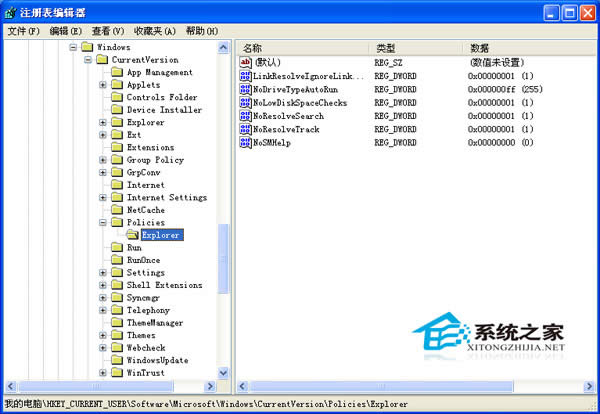The width and height of the screenshot is (600, 414).
Task: Click the App Management folder icon
Action: [117, 72]
